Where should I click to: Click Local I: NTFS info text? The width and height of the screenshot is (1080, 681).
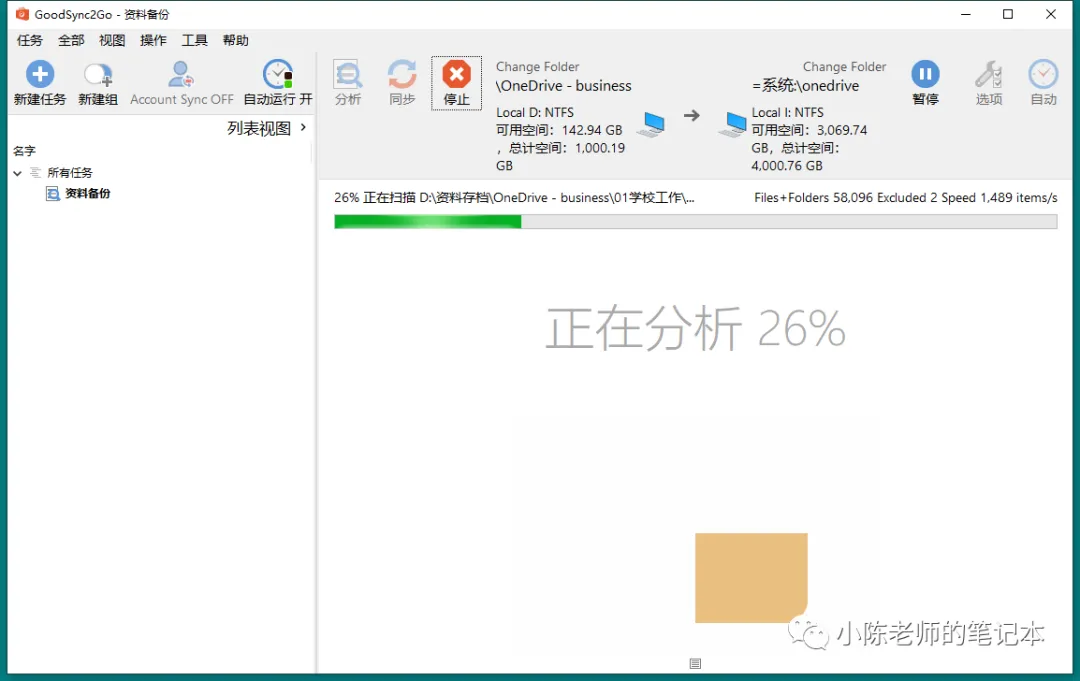click(787, 112)
